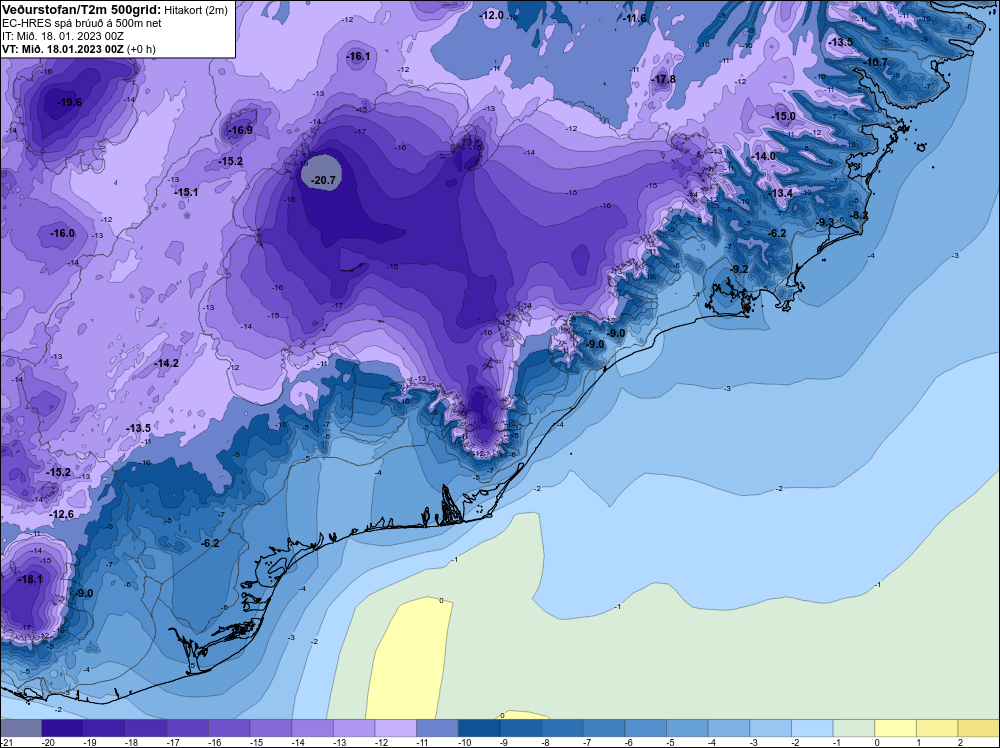This screenshot has height=748, width=1000.
Task: Click the VT valid time line
Action: click(x=78, y=48)
